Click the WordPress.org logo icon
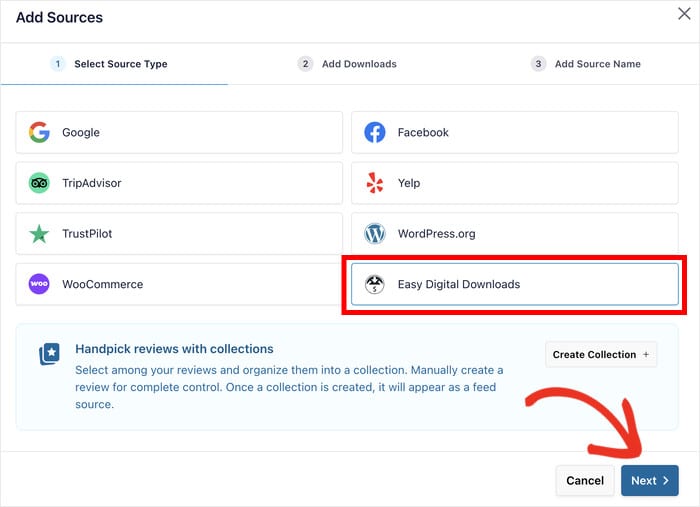Viewport: 700px width, 507px height. (x=375, y=234)
